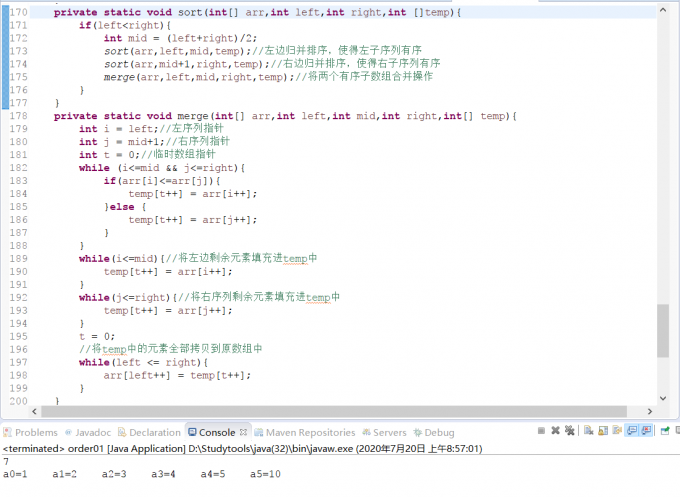
Task: Switch to the Problems tab
Action: click(30, 432)
